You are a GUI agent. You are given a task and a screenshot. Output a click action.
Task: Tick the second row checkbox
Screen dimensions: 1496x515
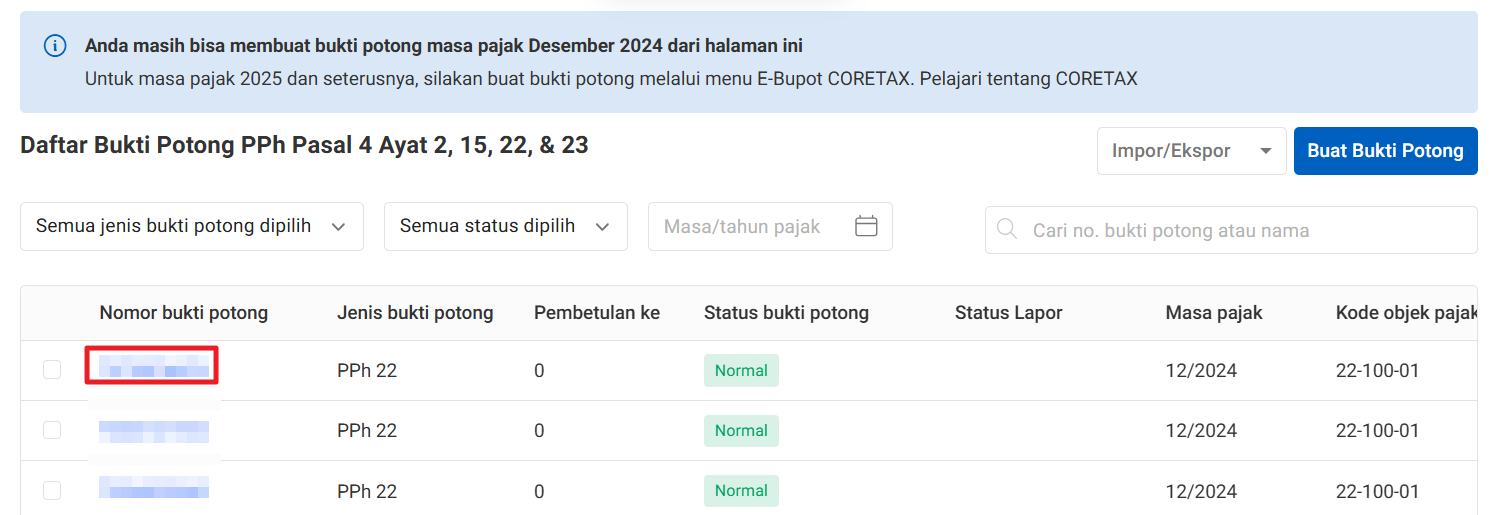click(x=52, y=430)
